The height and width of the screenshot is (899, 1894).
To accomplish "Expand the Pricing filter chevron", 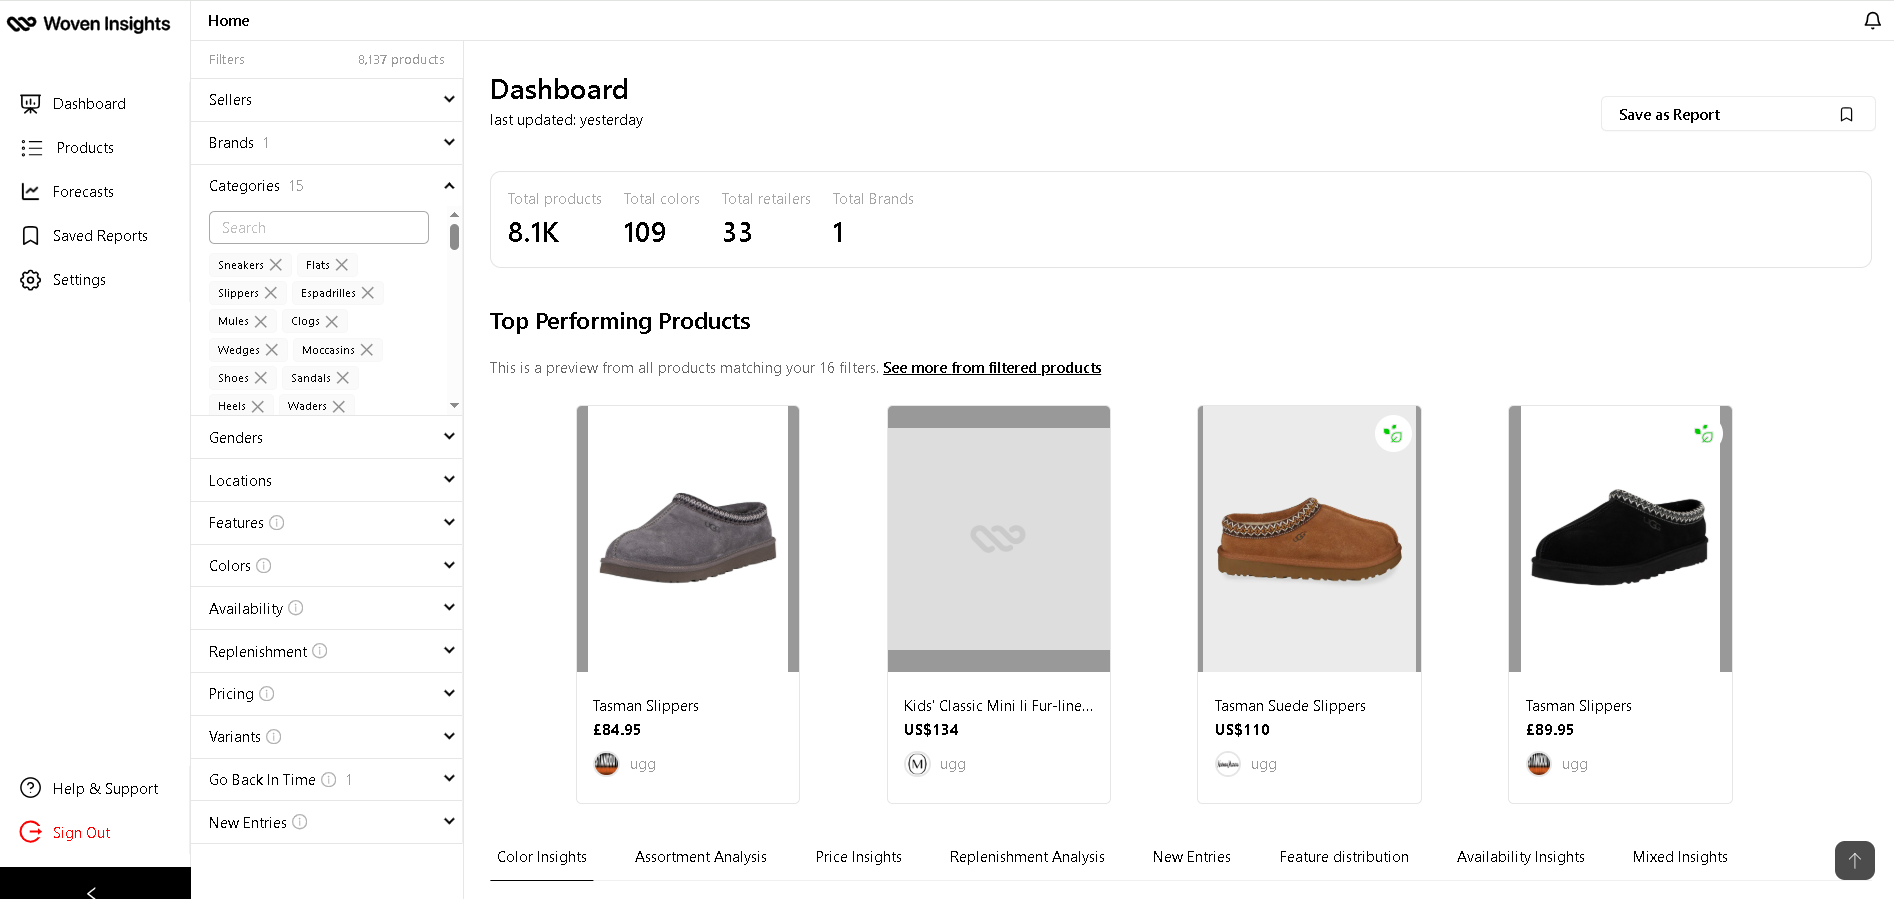I will pyautogui.click(x=449, y=694).
